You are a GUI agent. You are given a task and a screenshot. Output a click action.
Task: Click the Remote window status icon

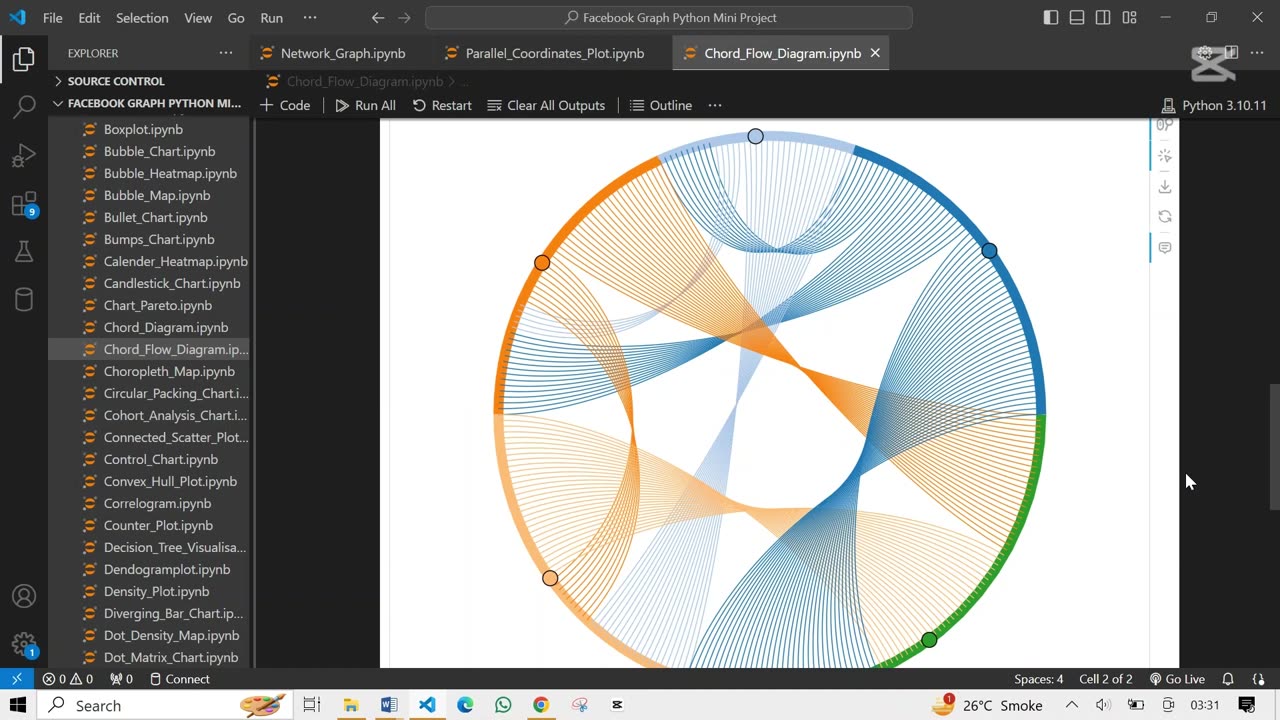tap(17, 679)
